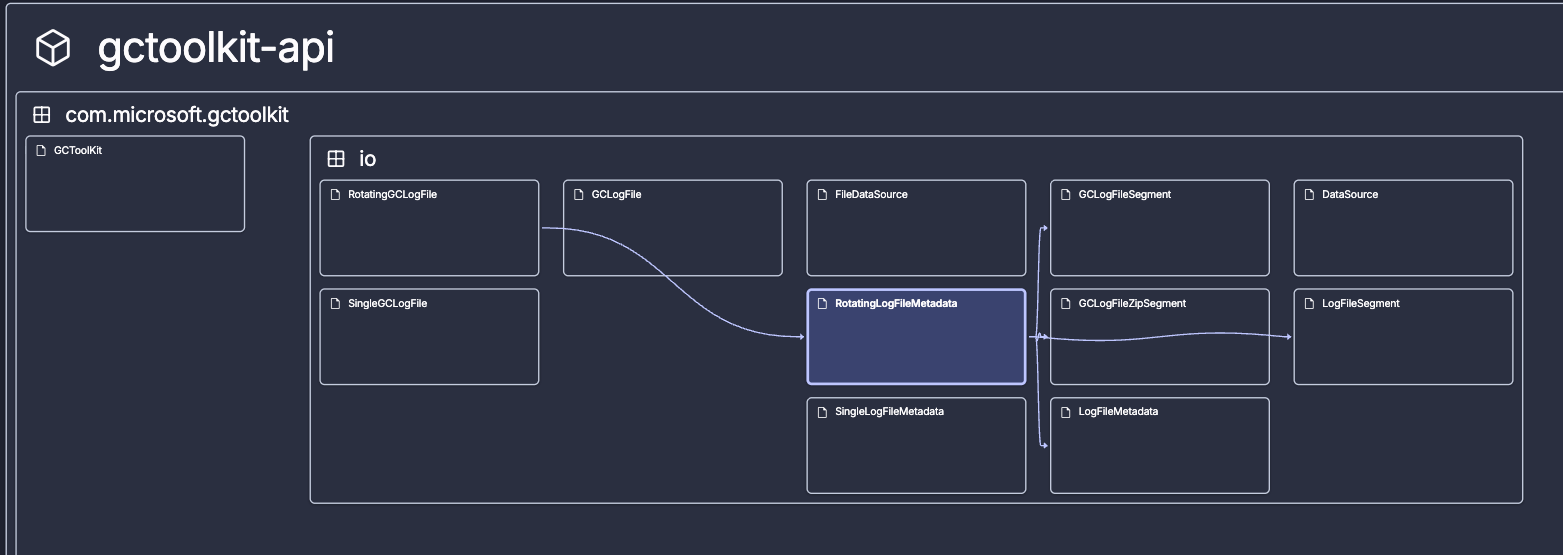Click the file icon beside LogFileSegment

[1309, 303]
